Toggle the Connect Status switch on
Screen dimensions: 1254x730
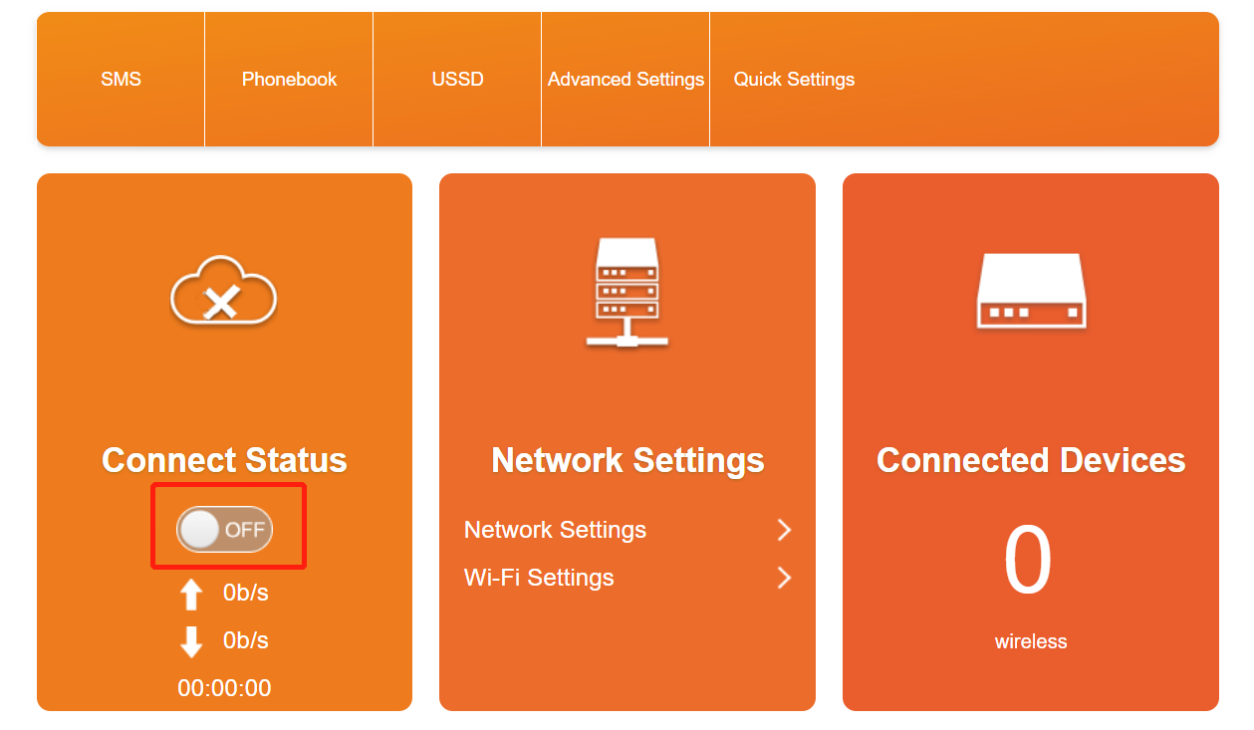click(x=225, y=530)
